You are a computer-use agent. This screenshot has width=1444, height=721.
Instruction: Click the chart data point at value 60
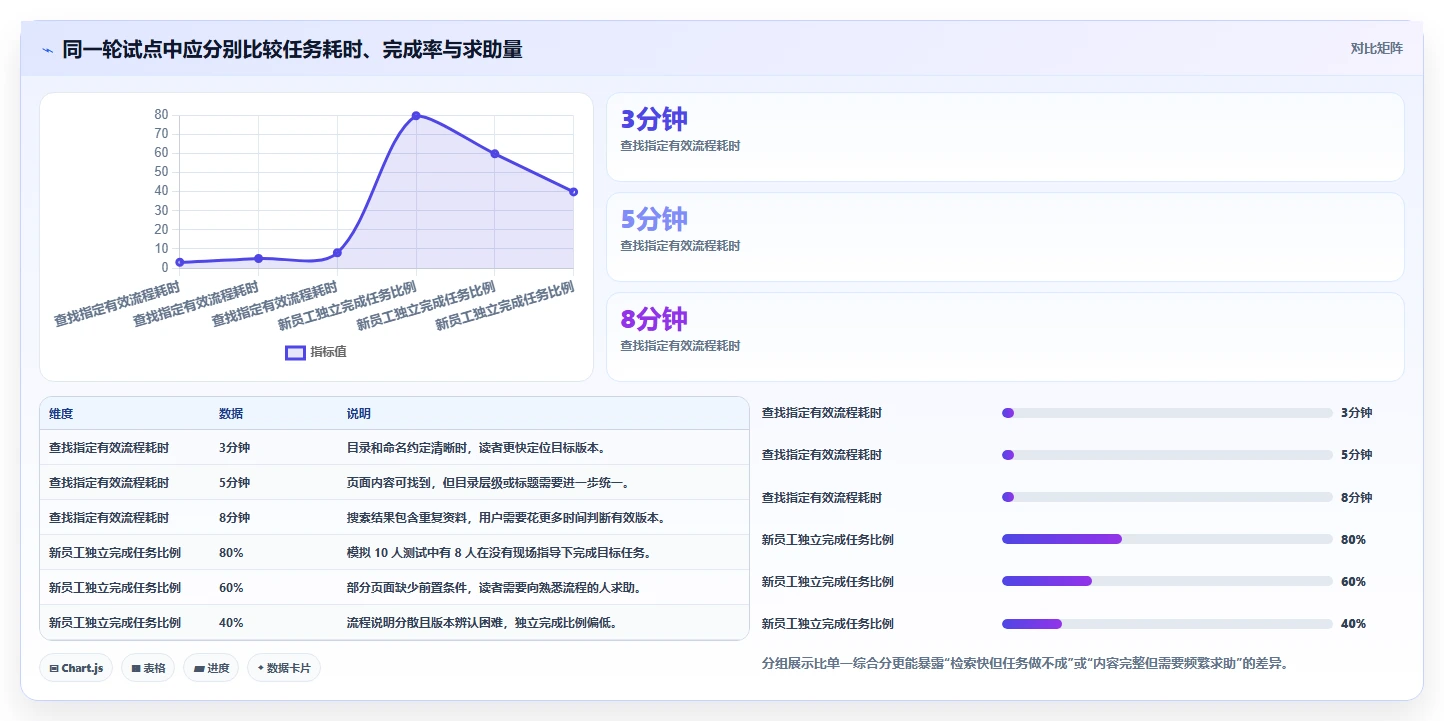[495, 154]
